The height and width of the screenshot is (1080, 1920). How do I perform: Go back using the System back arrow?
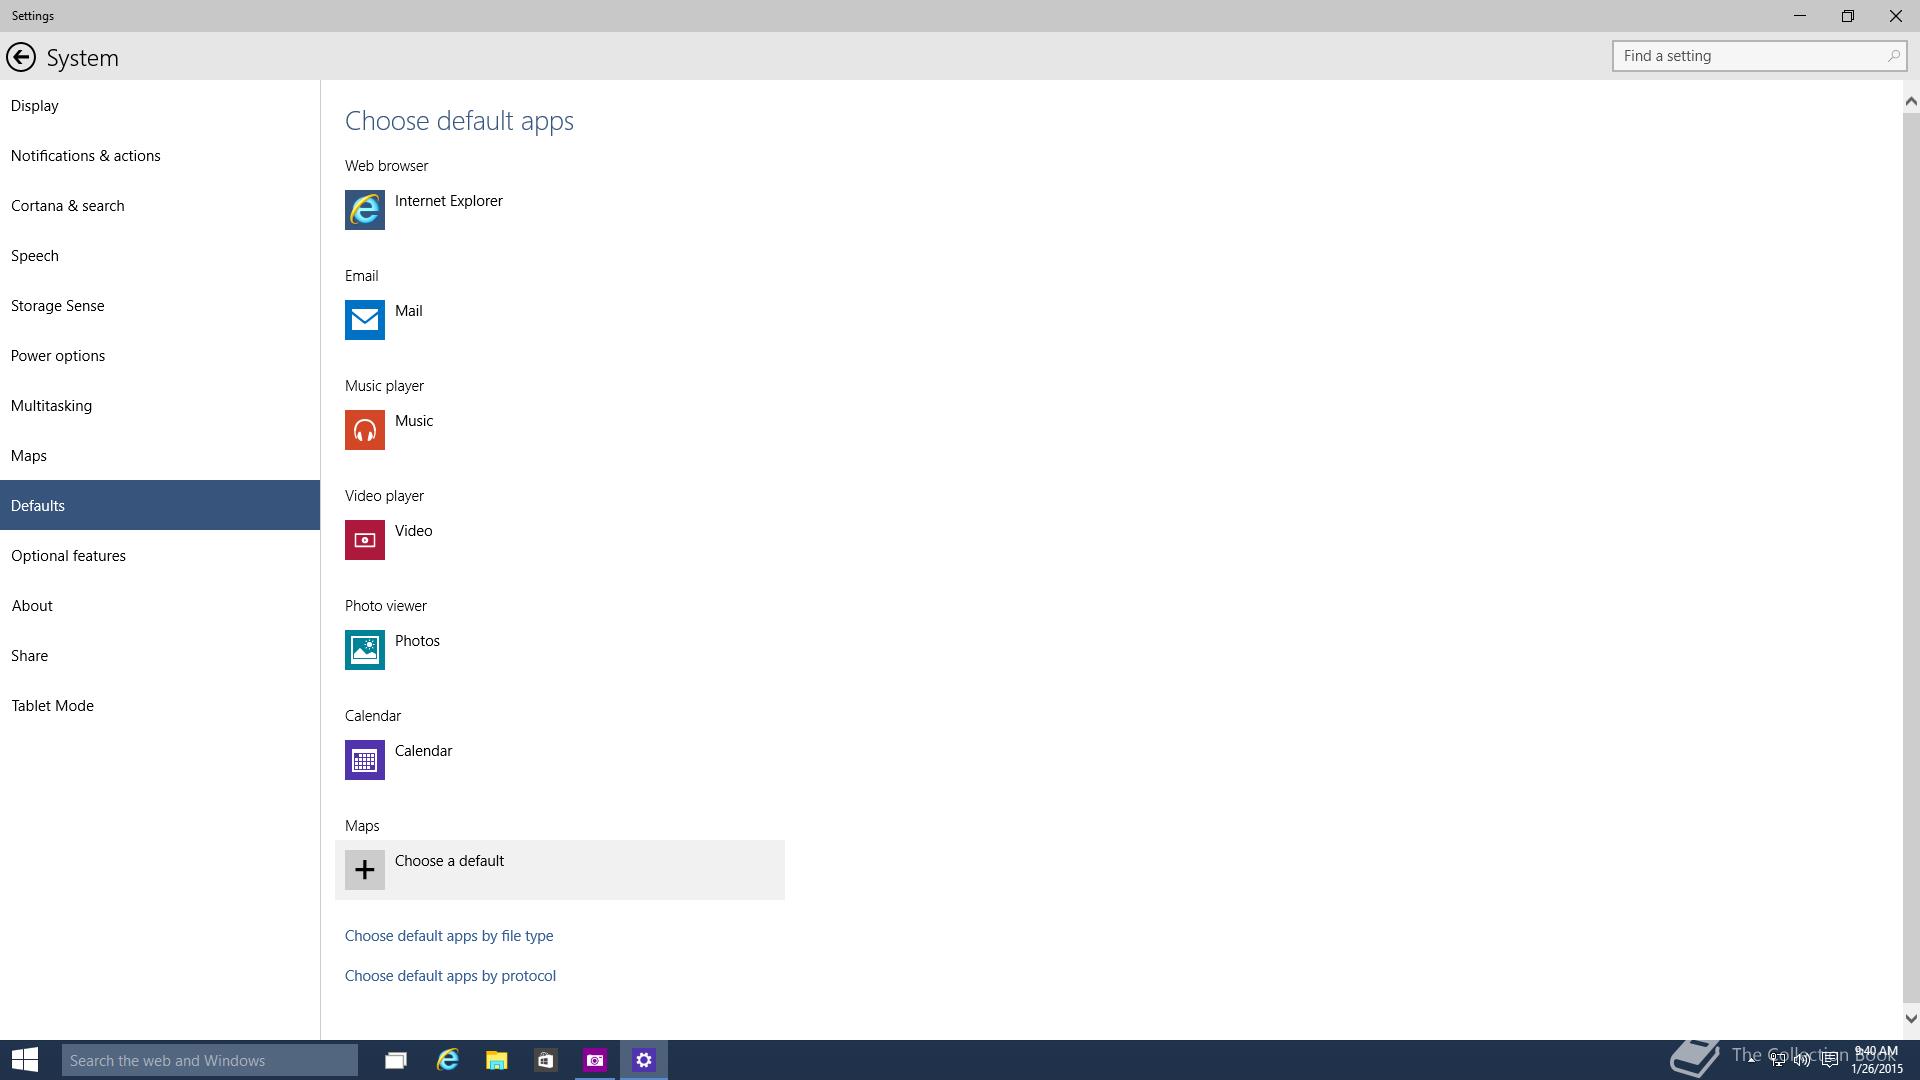[21, 57]
